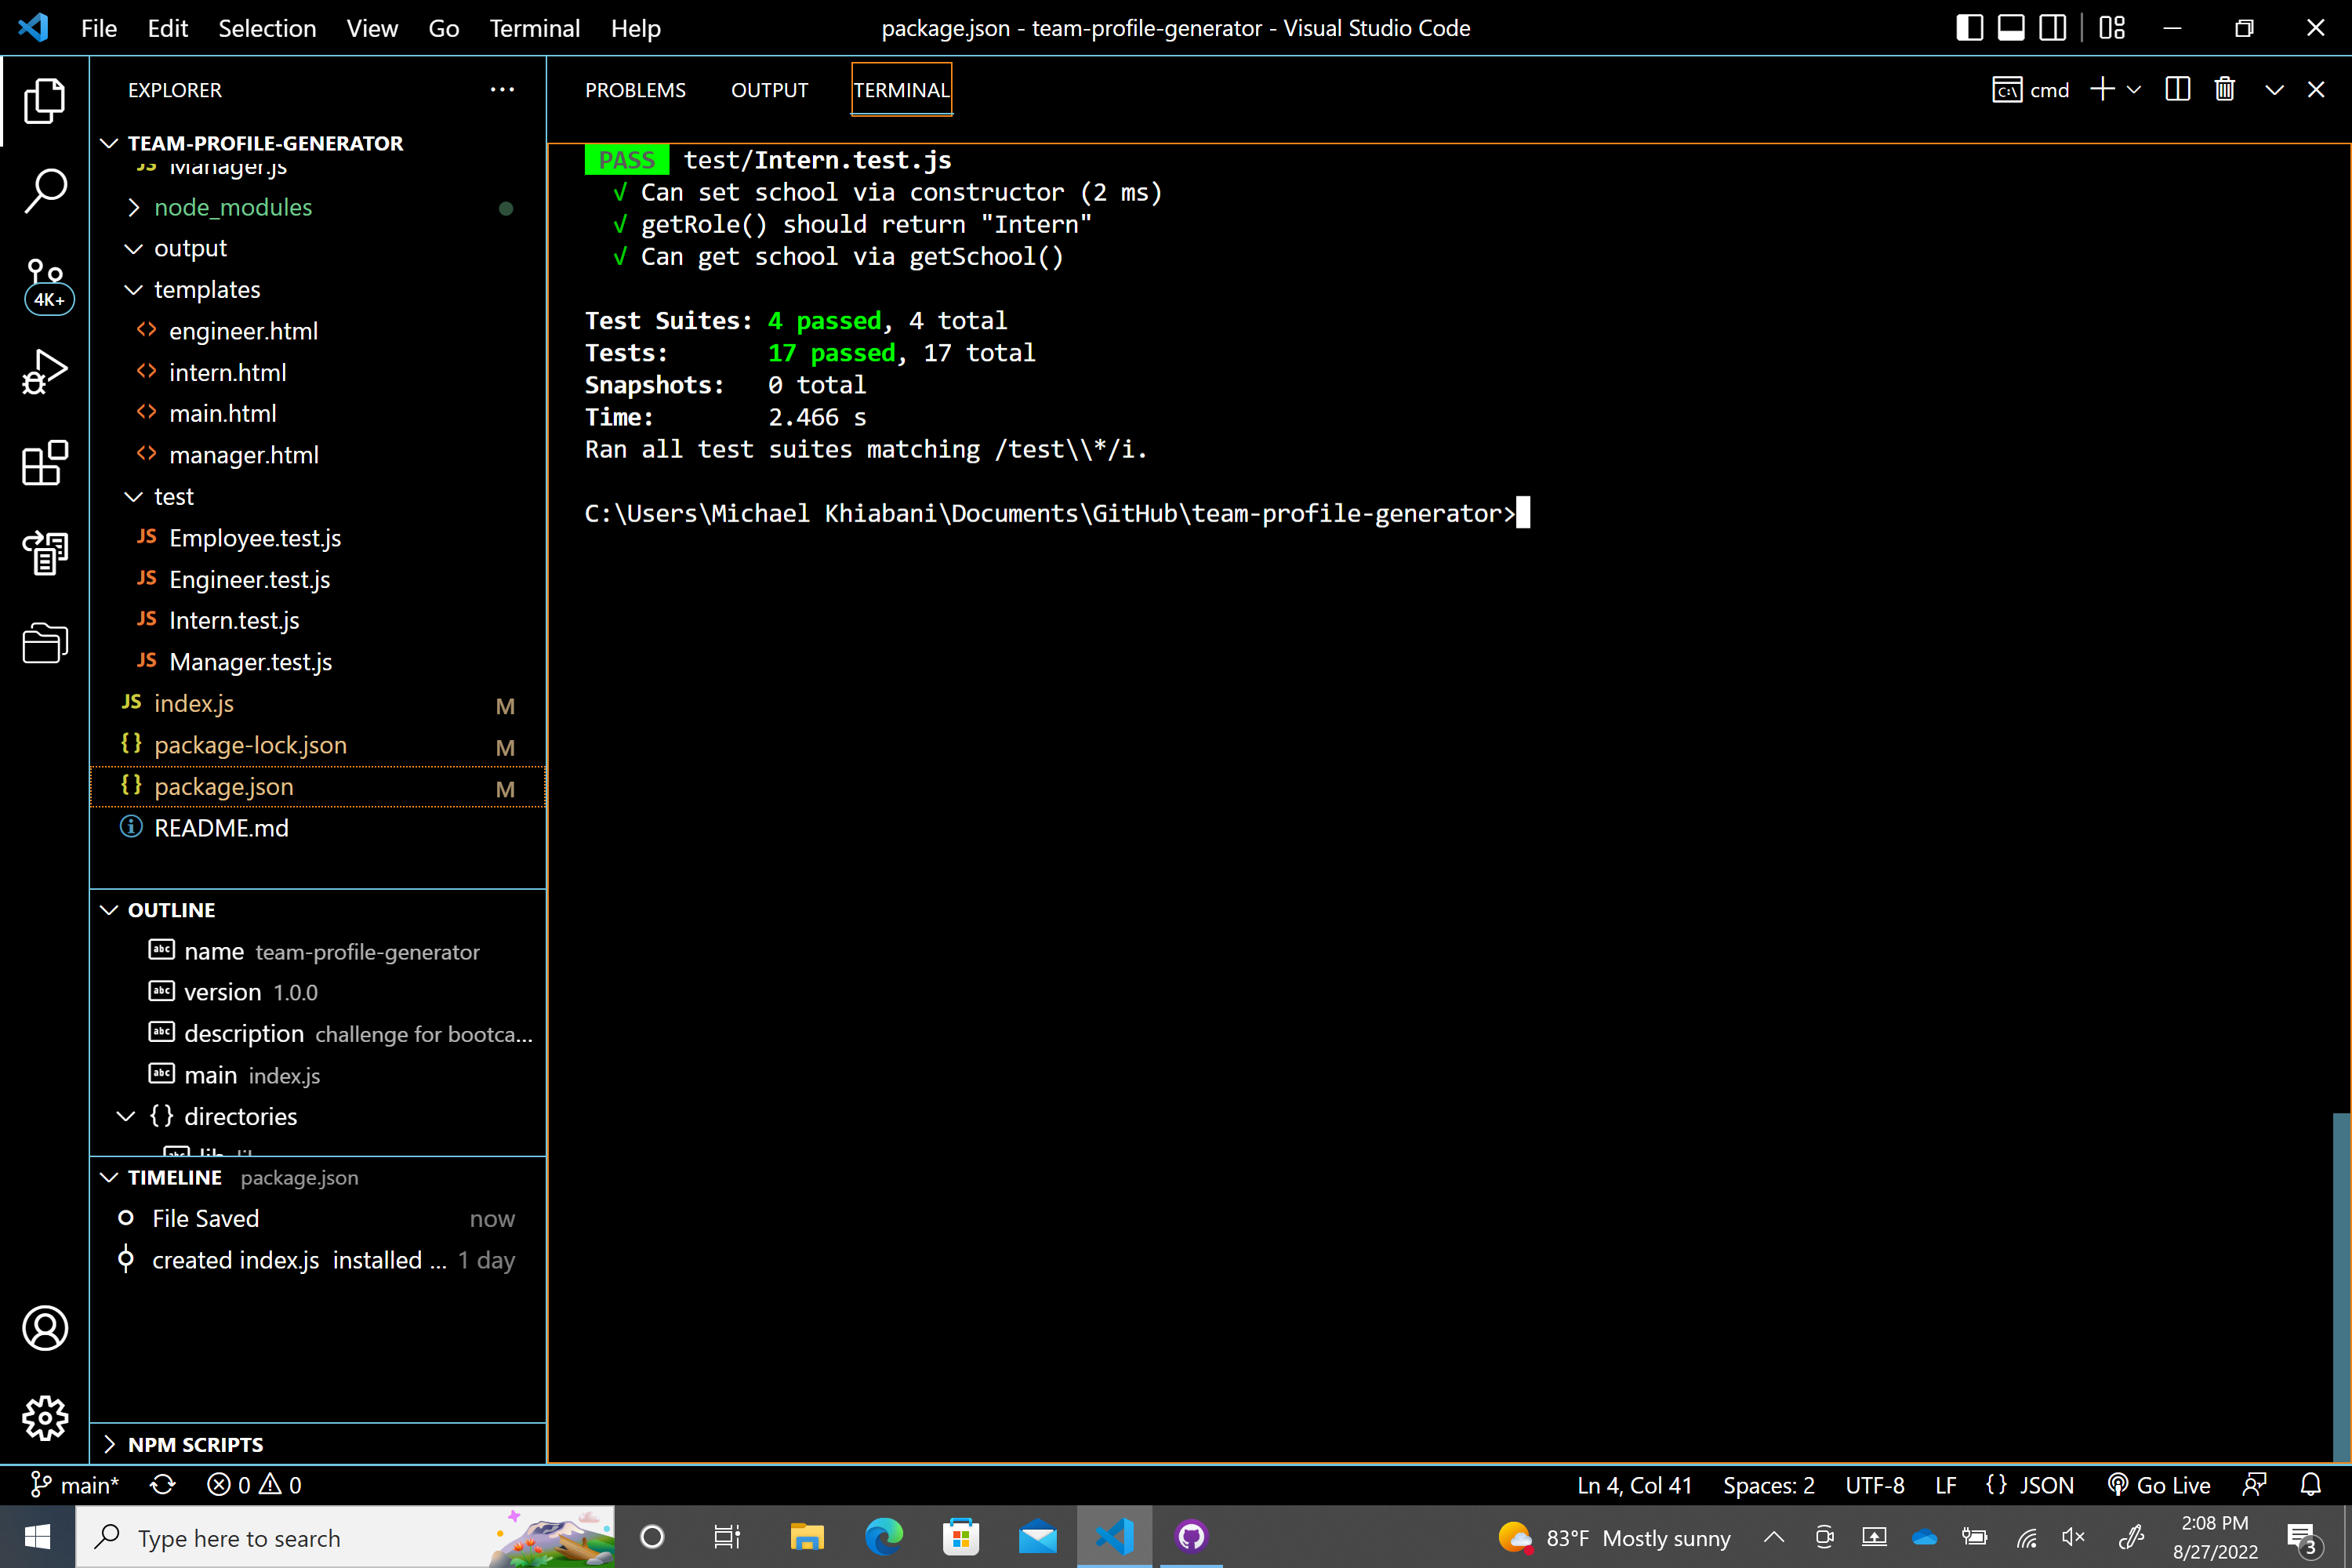The image size is (2352, 1568).
Task: Open Manage settings gear icon
Action: tap(45, 1417)
